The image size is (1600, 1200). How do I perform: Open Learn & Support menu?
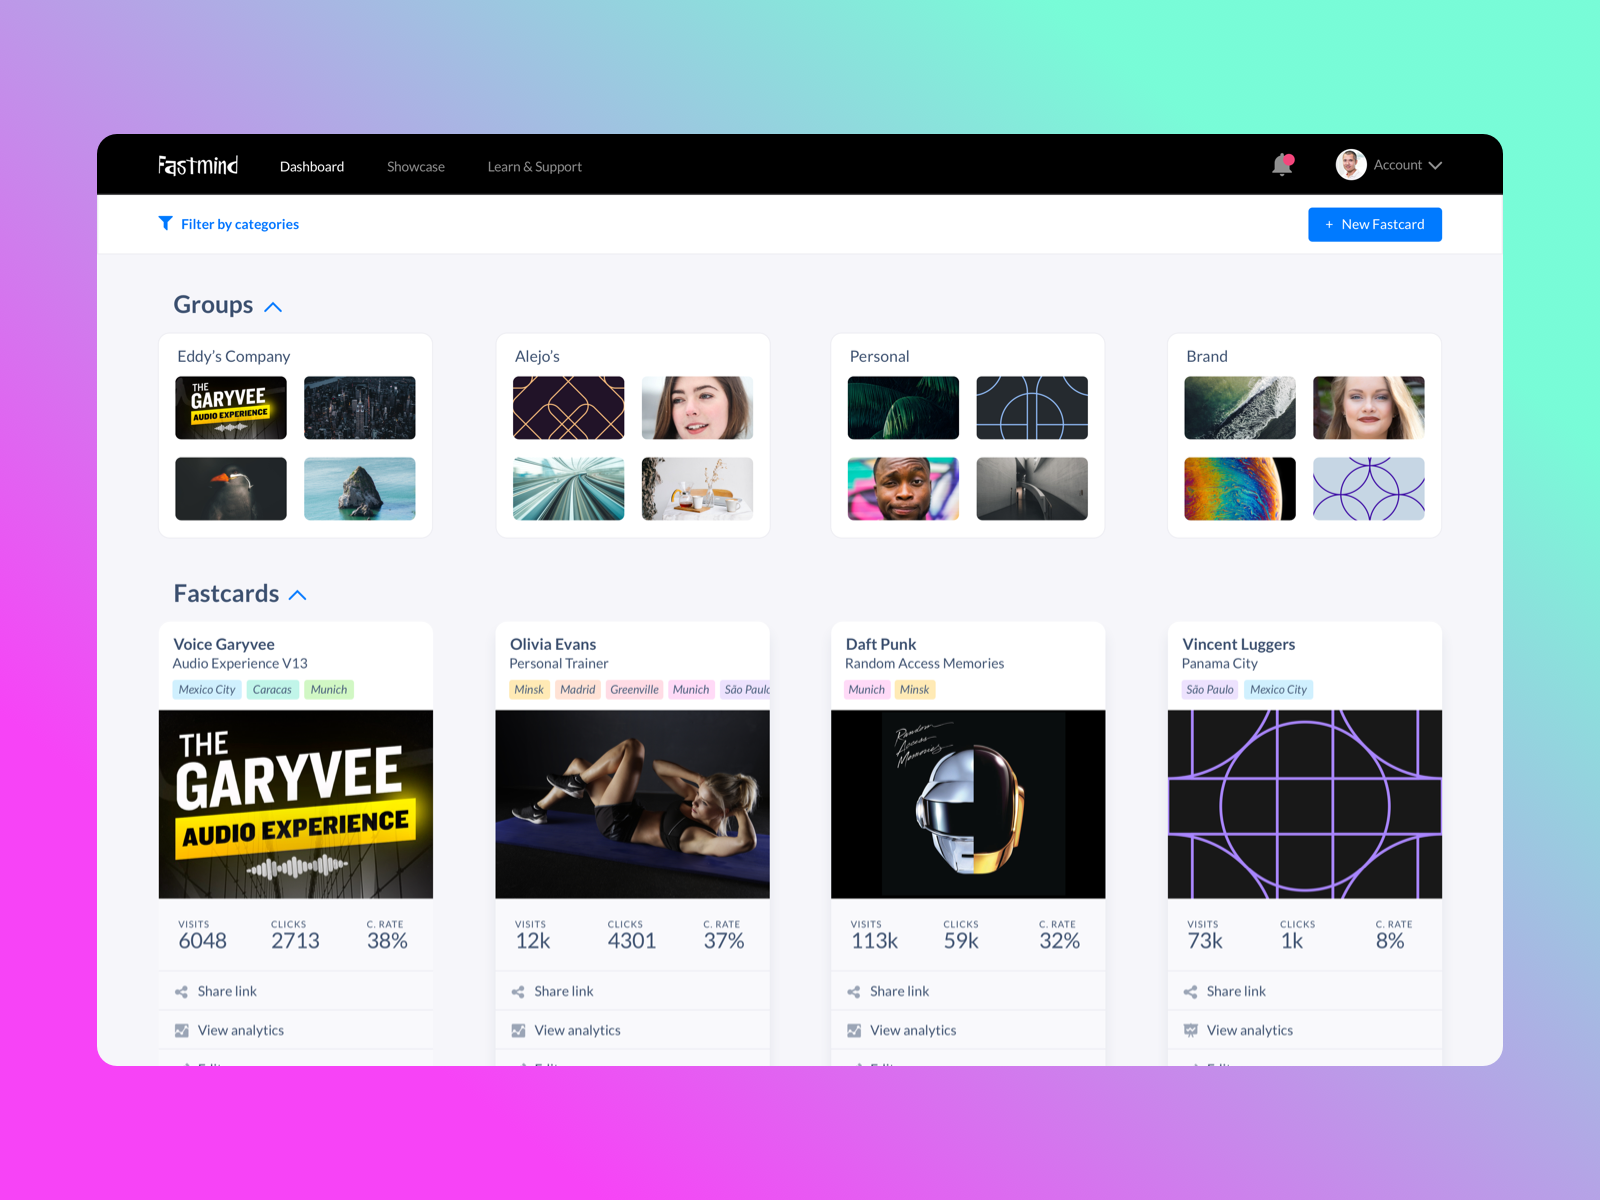(535, 166)
